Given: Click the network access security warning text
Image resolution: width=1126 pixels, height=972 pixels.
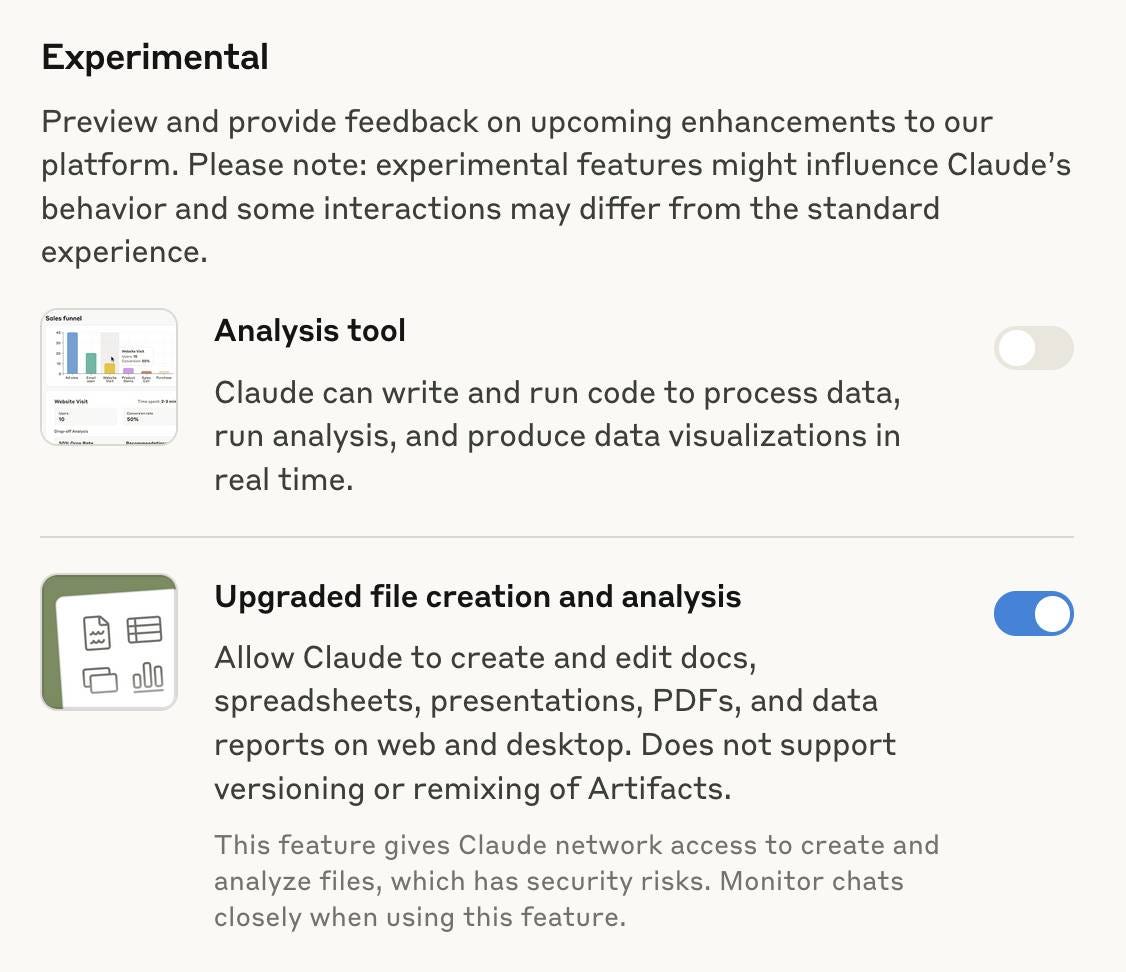Looking at the screenshot, I should tap(576, 881).
